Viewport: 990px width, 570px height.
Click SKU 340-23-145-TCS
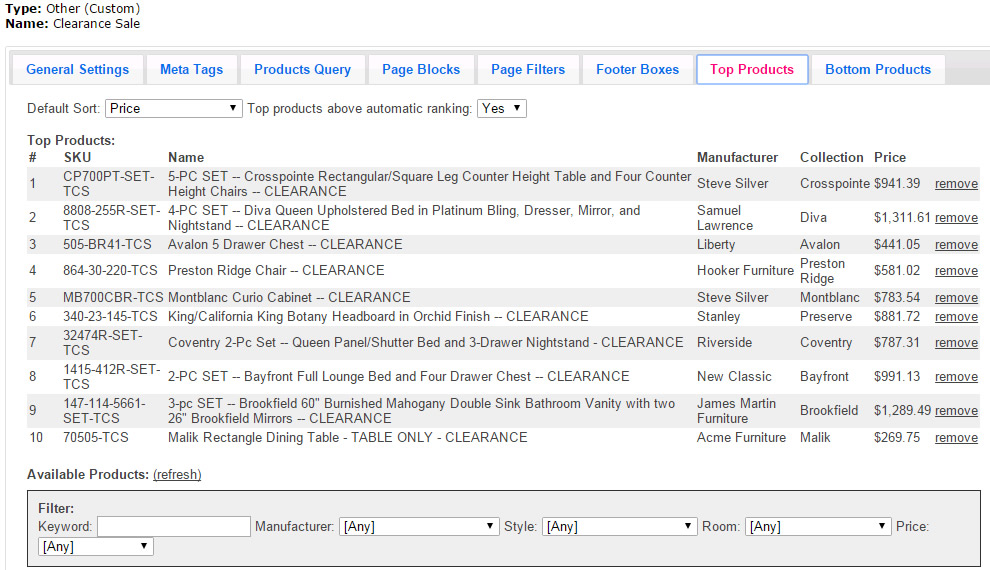(x=110, y=317)
